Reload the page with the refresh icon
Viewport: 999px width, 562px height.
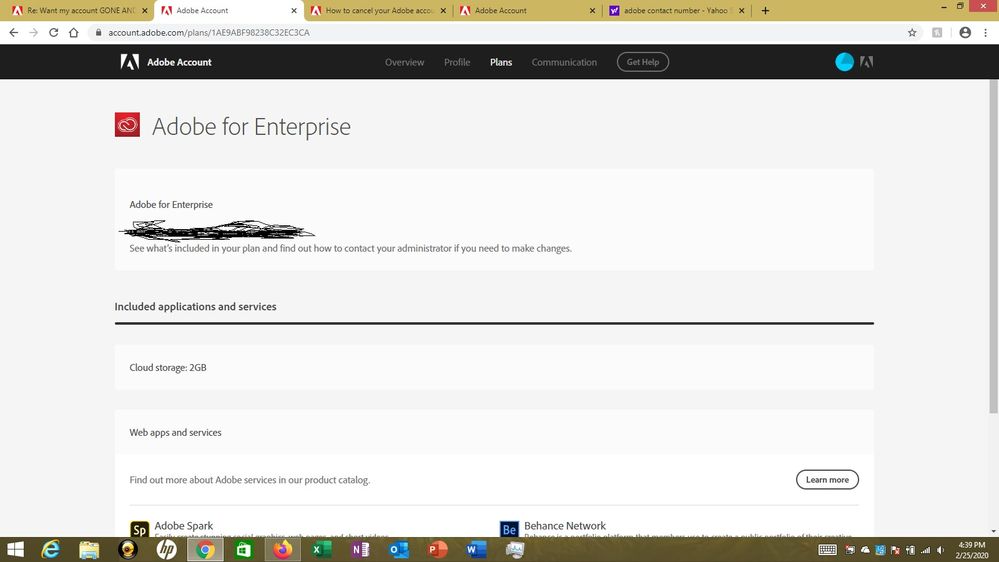click(x=54, y=32)
